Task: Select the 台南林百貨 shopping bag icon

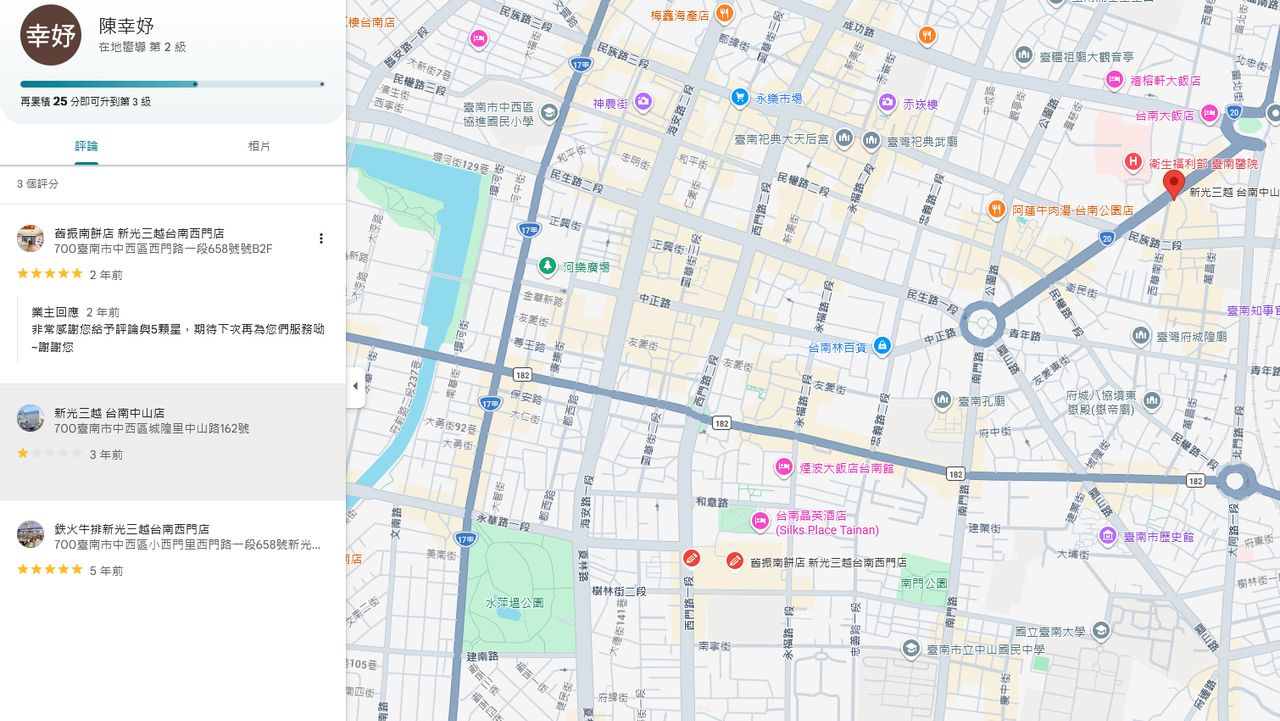Action: [x=882, y=346]
